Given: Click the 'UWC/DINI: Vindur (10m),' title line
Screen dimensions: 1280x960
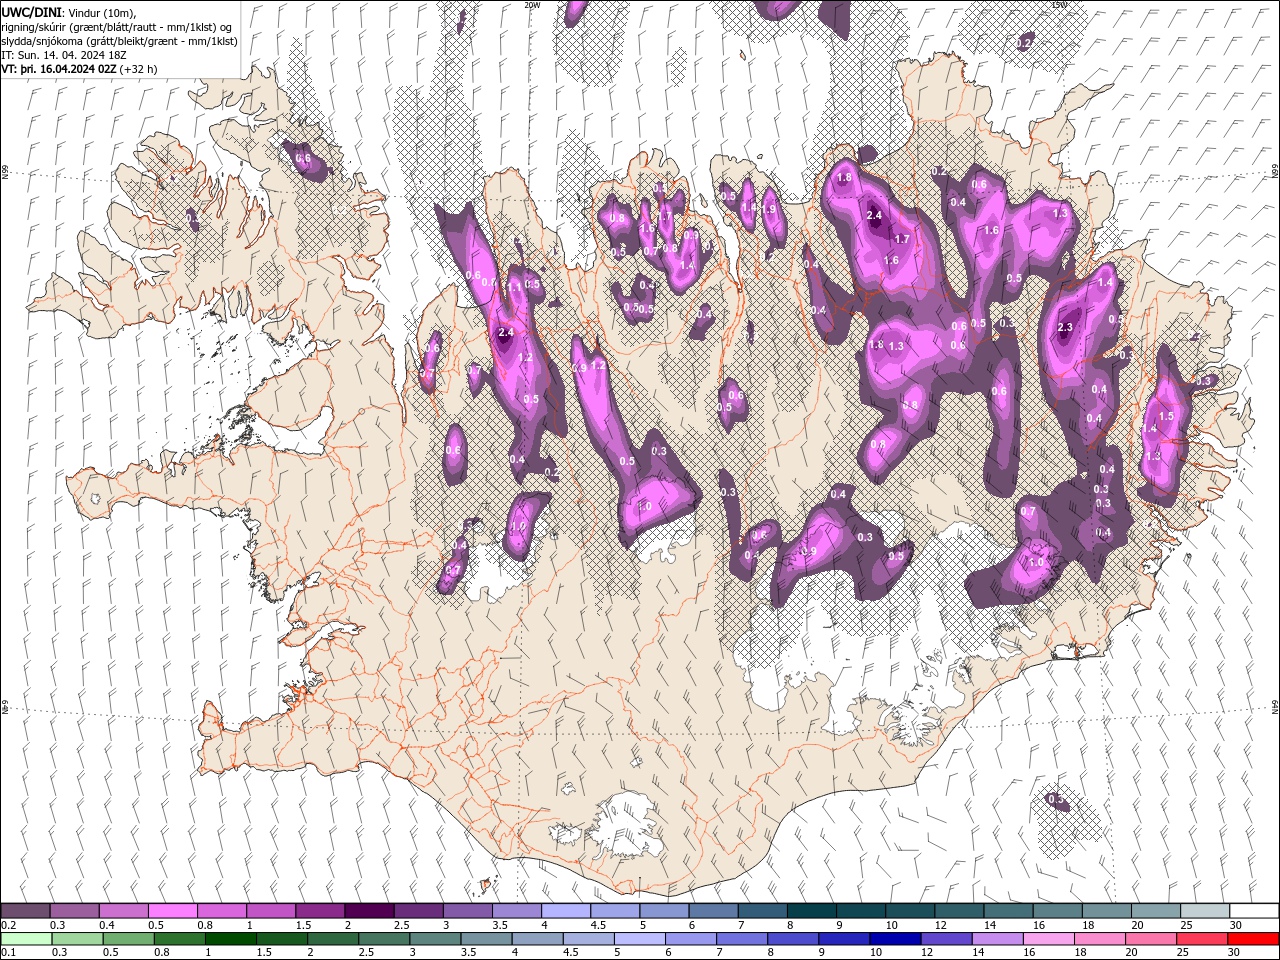Looking at the screenshot, I should 70,12.
